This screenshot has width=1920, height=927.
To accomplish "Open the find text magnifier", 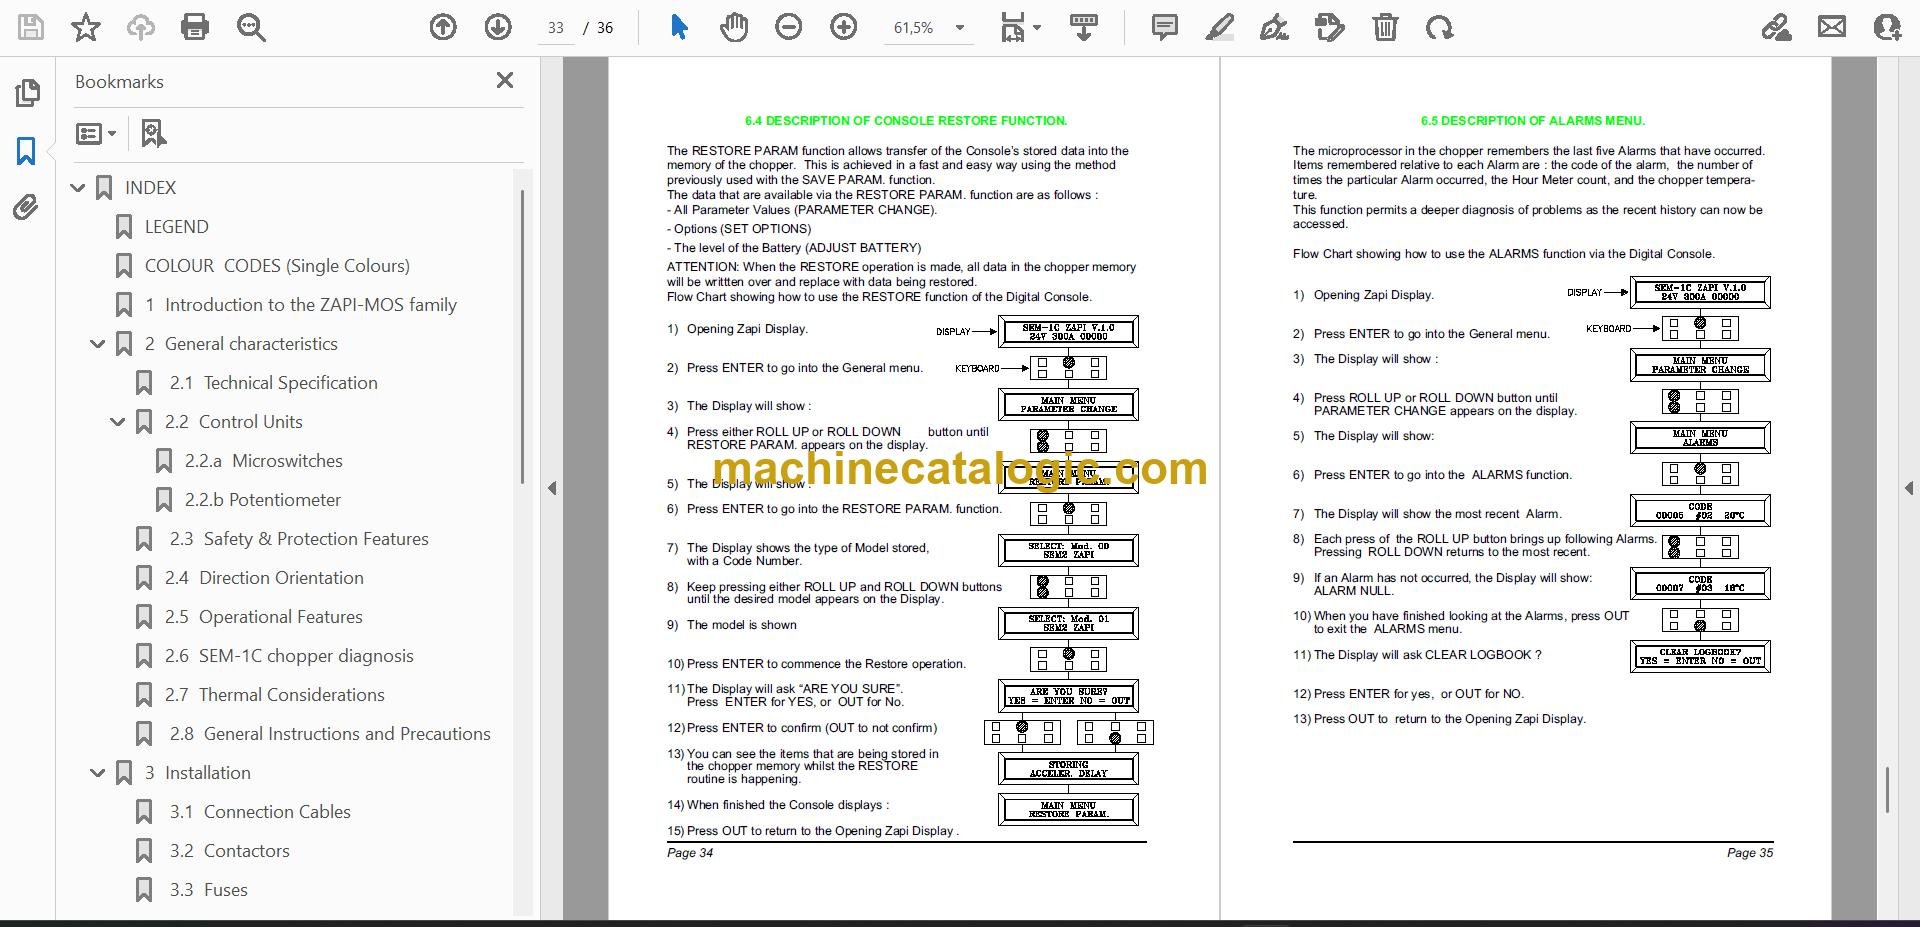I will click(x=251, y=27).
